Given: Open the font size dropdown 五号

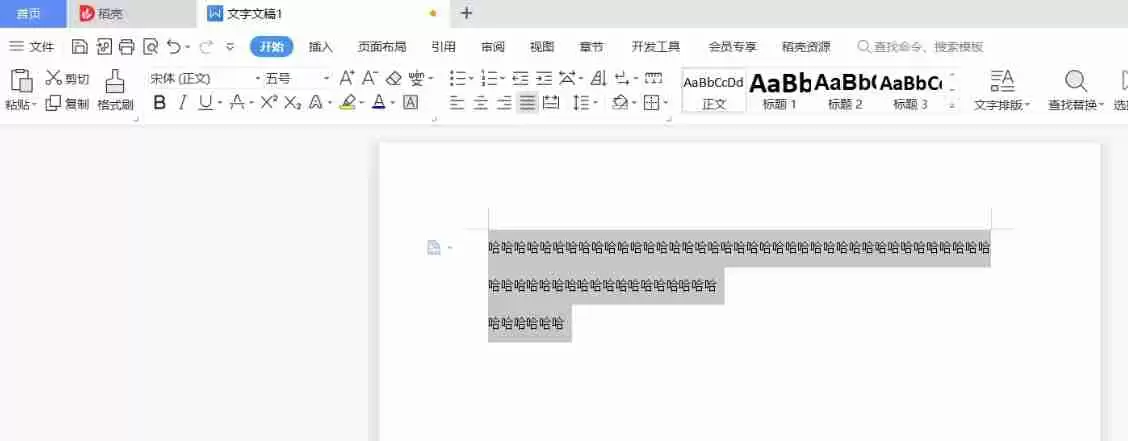Looking at the screenshot, I should point(326,78).
